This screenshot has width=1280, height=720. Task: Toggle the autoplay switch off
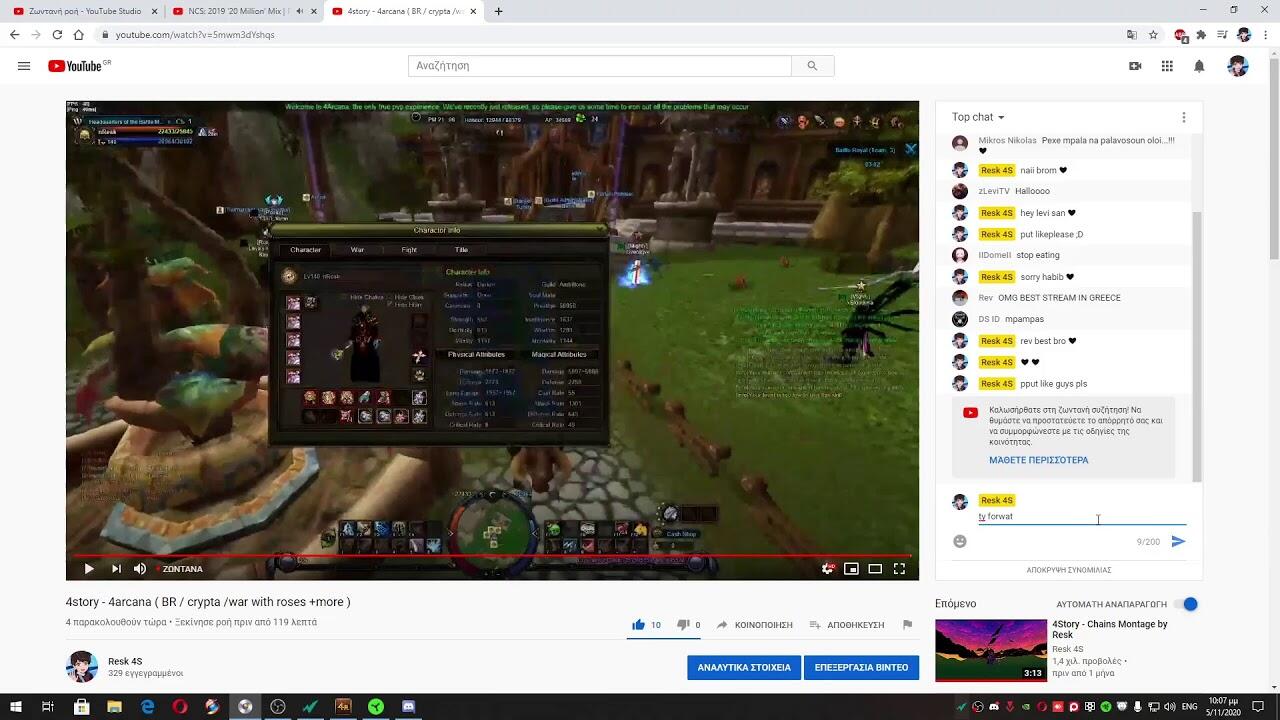(1185, 604)
